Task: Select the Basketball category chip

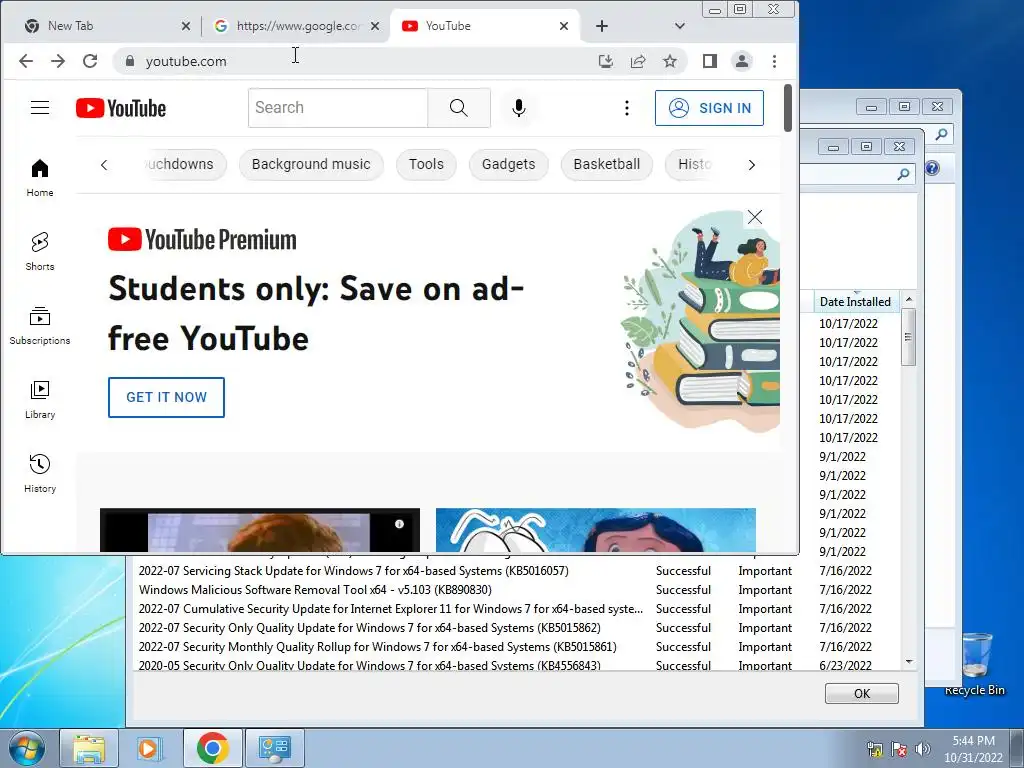Action: coord(607,165)
